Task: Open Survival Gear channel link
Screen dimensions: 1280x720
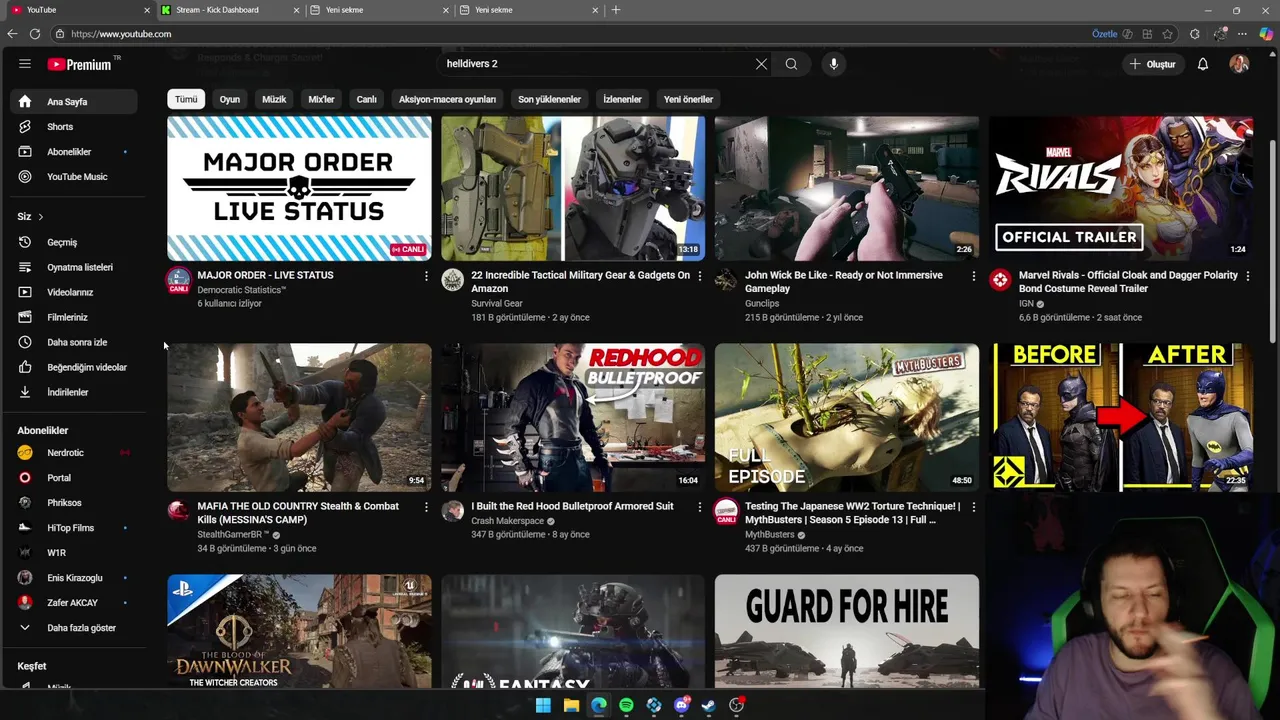Action: point(497,303)
